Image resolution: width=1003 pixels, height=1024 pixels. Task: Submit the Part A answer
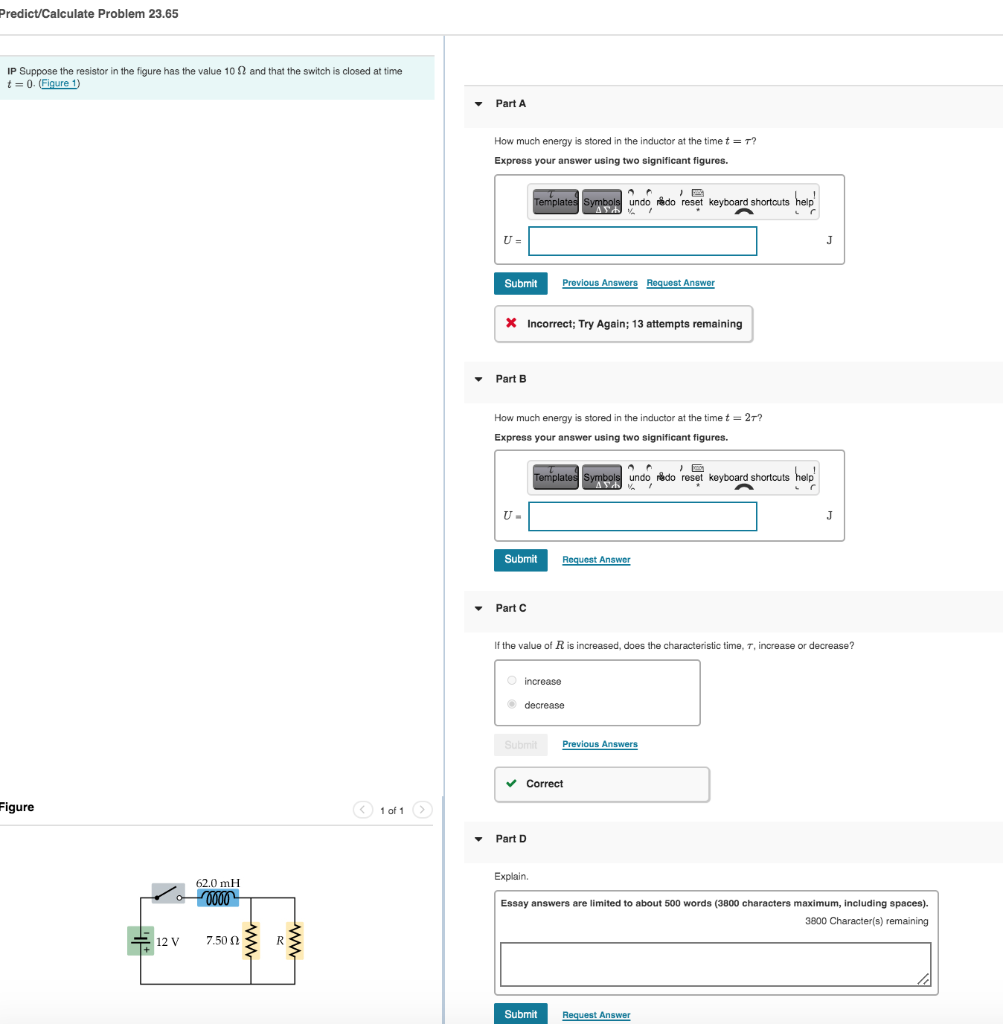(x=520, y=283)
